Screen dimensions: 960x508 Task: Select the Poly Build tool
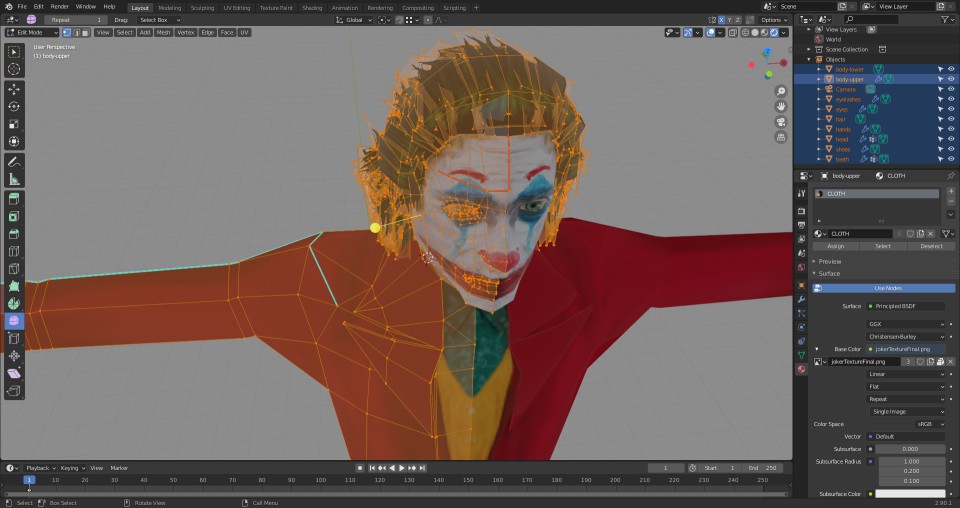pos(13,286)
